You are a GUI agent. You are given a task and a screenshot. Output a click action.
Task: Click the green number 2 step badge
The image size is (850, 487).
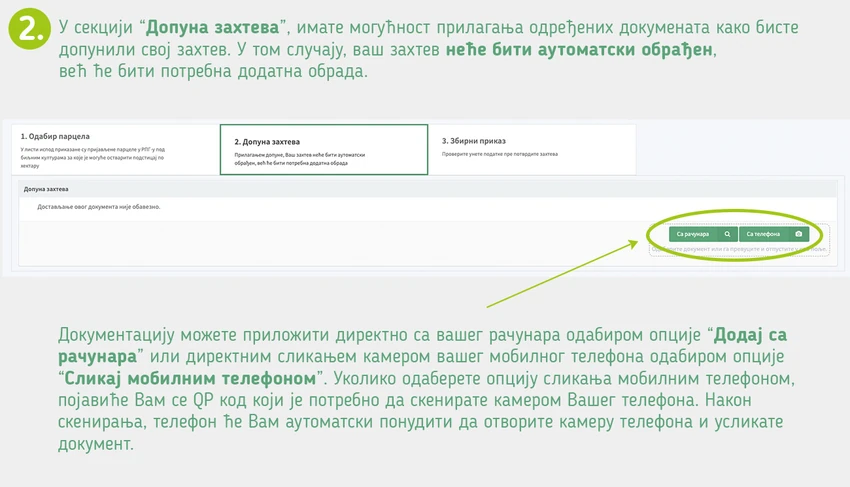pyautogui.click(x=29, y=29)
